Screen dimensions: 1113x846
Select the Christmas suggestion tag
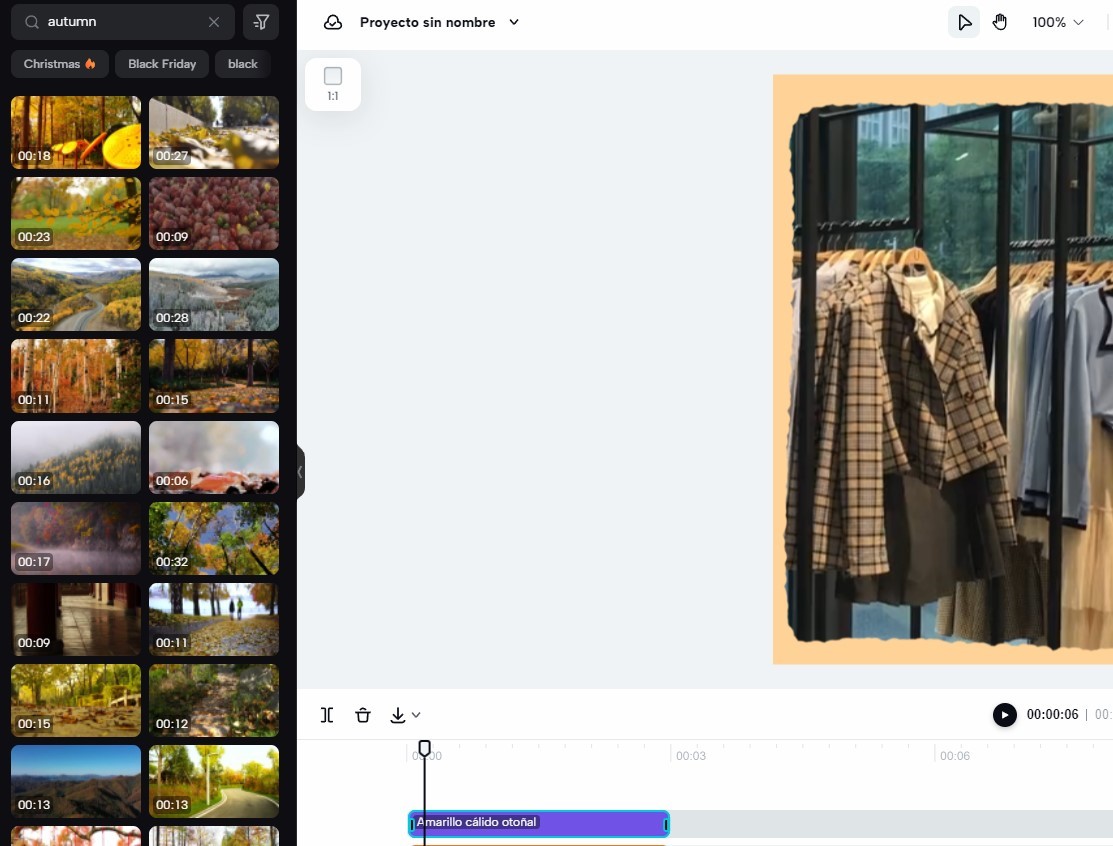click(60, 64)
